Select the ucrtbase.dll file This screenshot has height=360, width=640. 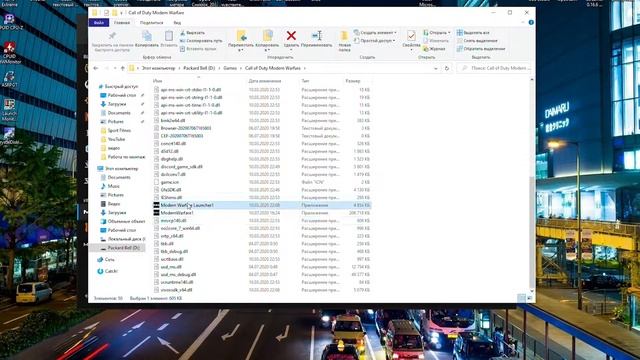tap(261, 259)
